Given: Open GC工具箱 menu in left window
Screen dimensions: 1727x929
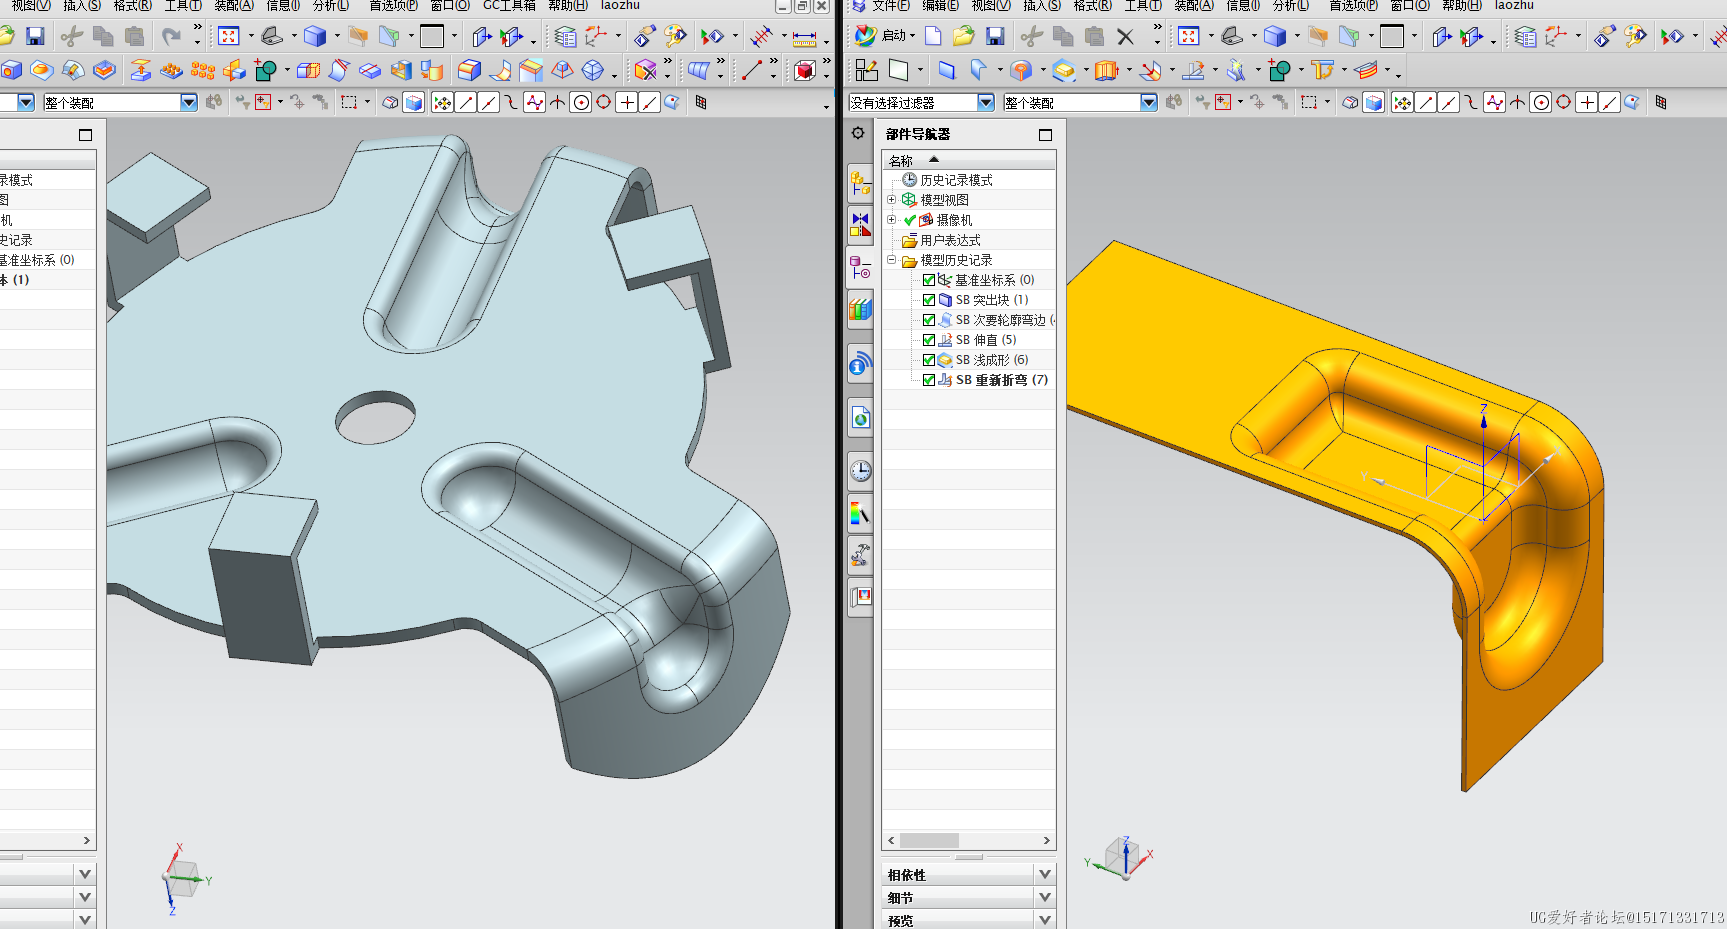Looking at the screenshot, I should coord(509,5).
